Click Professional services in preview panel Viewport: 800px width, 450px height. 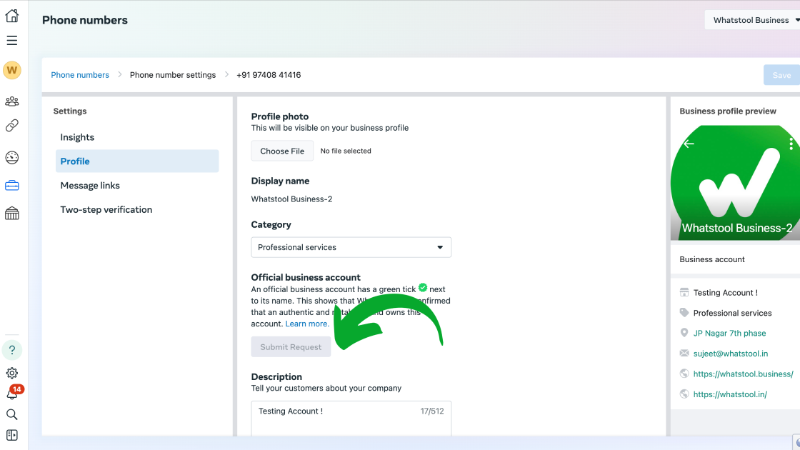click(x=732, y=313)
